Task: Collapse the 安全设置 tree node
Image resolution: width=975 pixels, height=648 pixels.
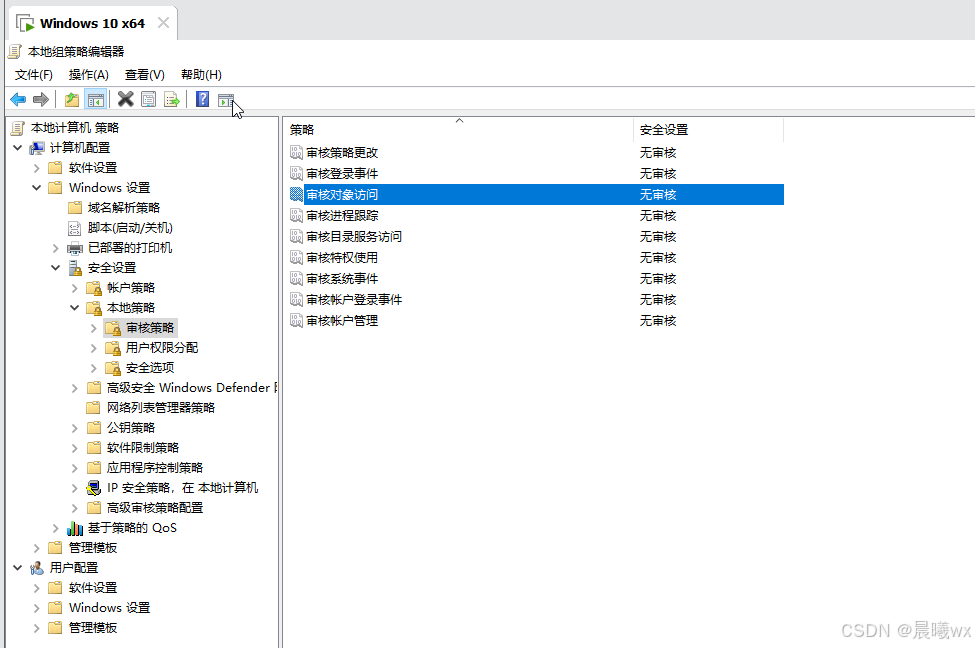Action: (x=55, y=268)
